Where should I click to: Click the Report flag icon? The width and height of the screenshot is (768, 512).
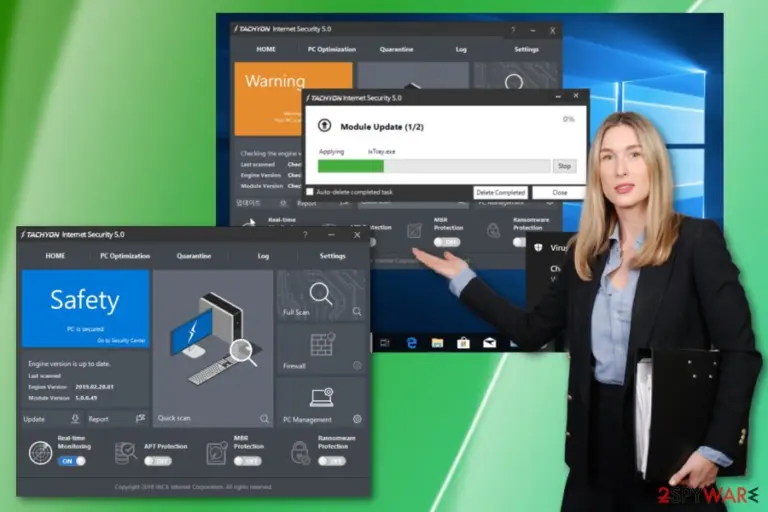pyautogui.click(x=141, y=418)
